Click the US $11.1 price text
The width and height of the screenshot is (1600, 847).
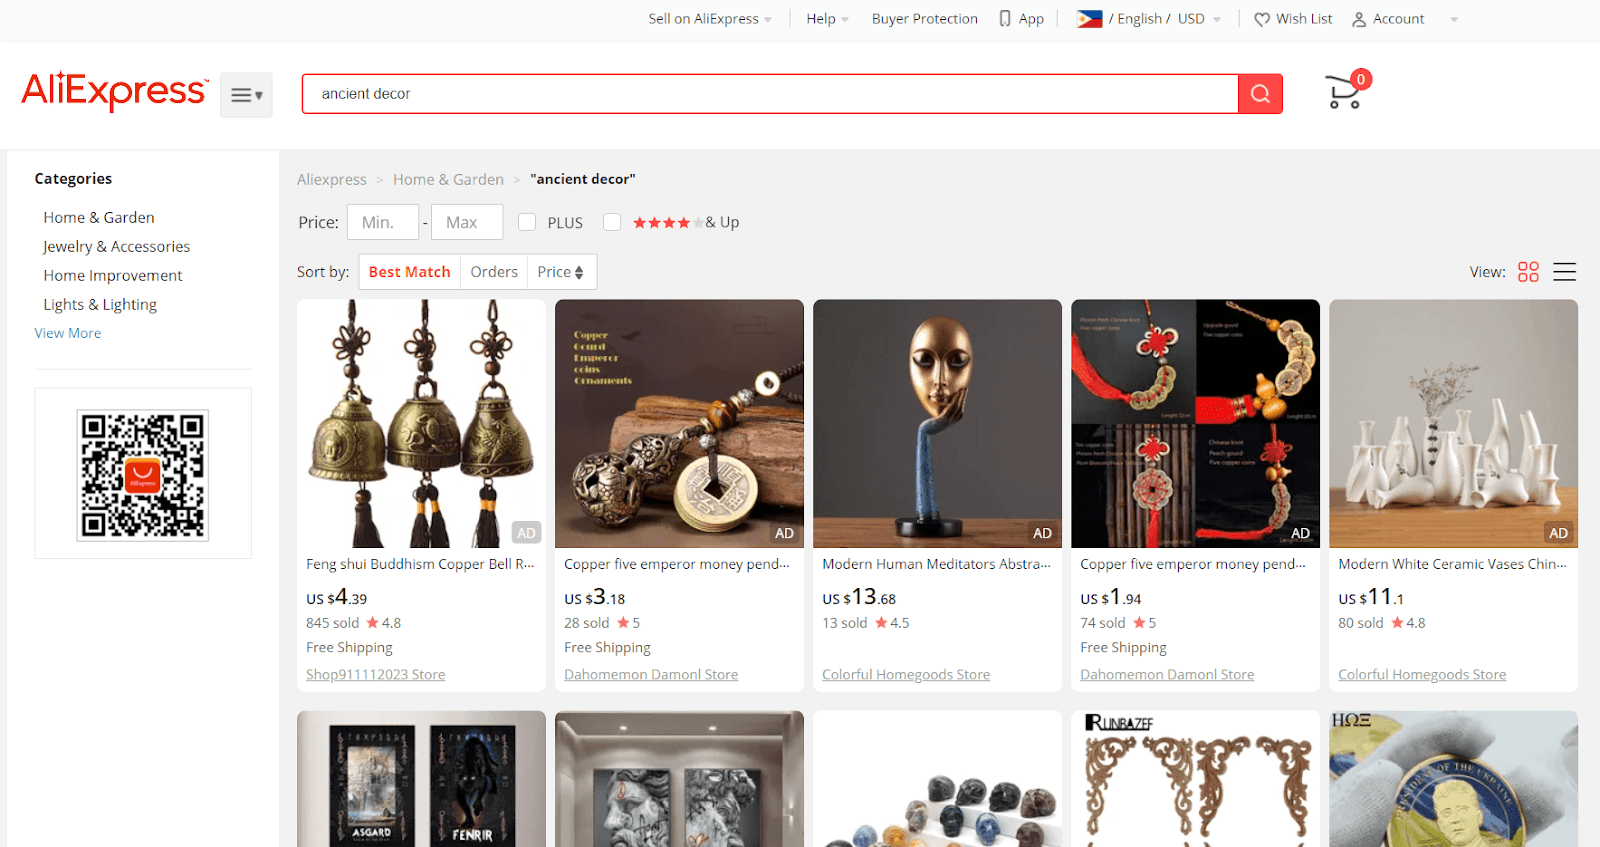coord(1371,597)
